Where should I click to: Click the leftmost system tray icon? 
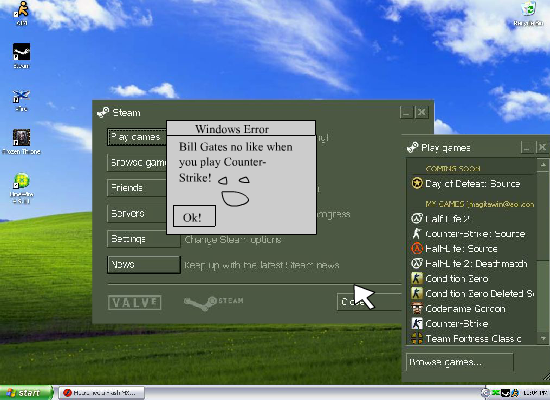coord(486,393)
